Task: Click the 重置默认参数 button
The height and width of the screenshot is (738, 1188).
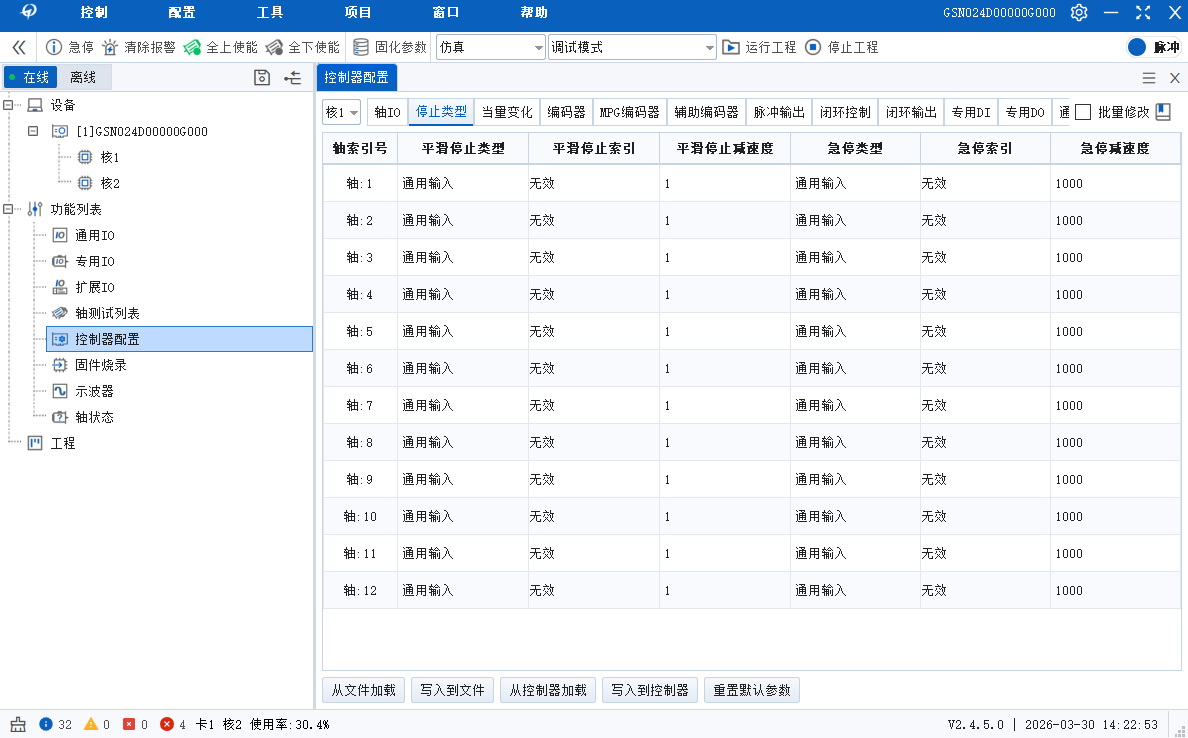Action: point(751,690)
